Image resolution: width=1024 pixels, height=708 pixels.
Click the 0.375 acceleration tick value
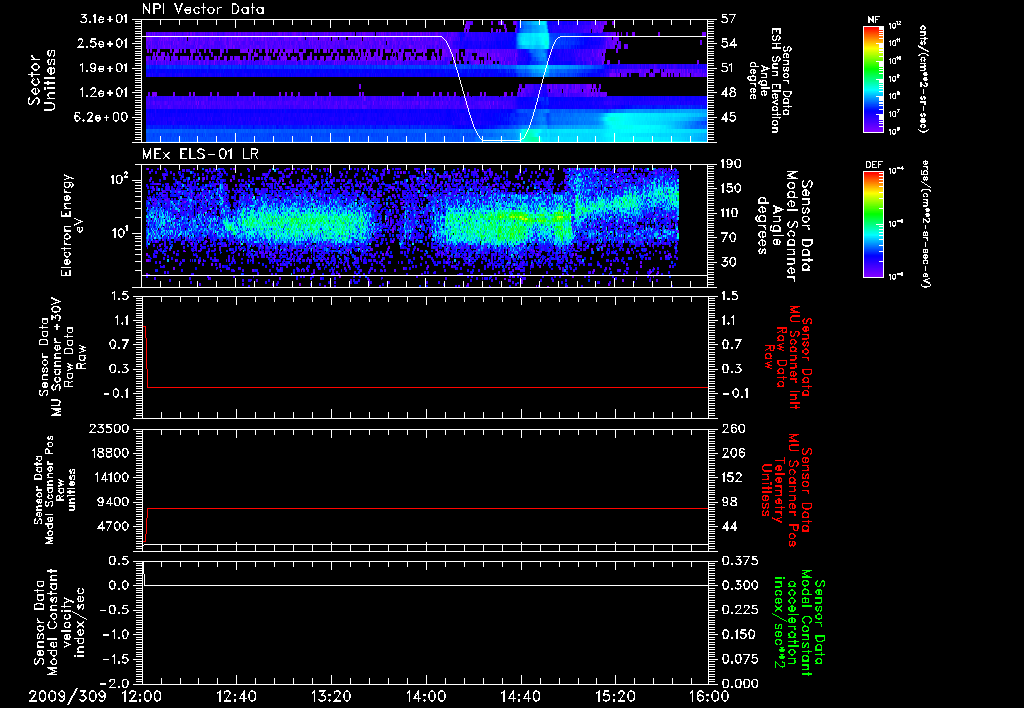pyautogui.click(x=740, y=561)
